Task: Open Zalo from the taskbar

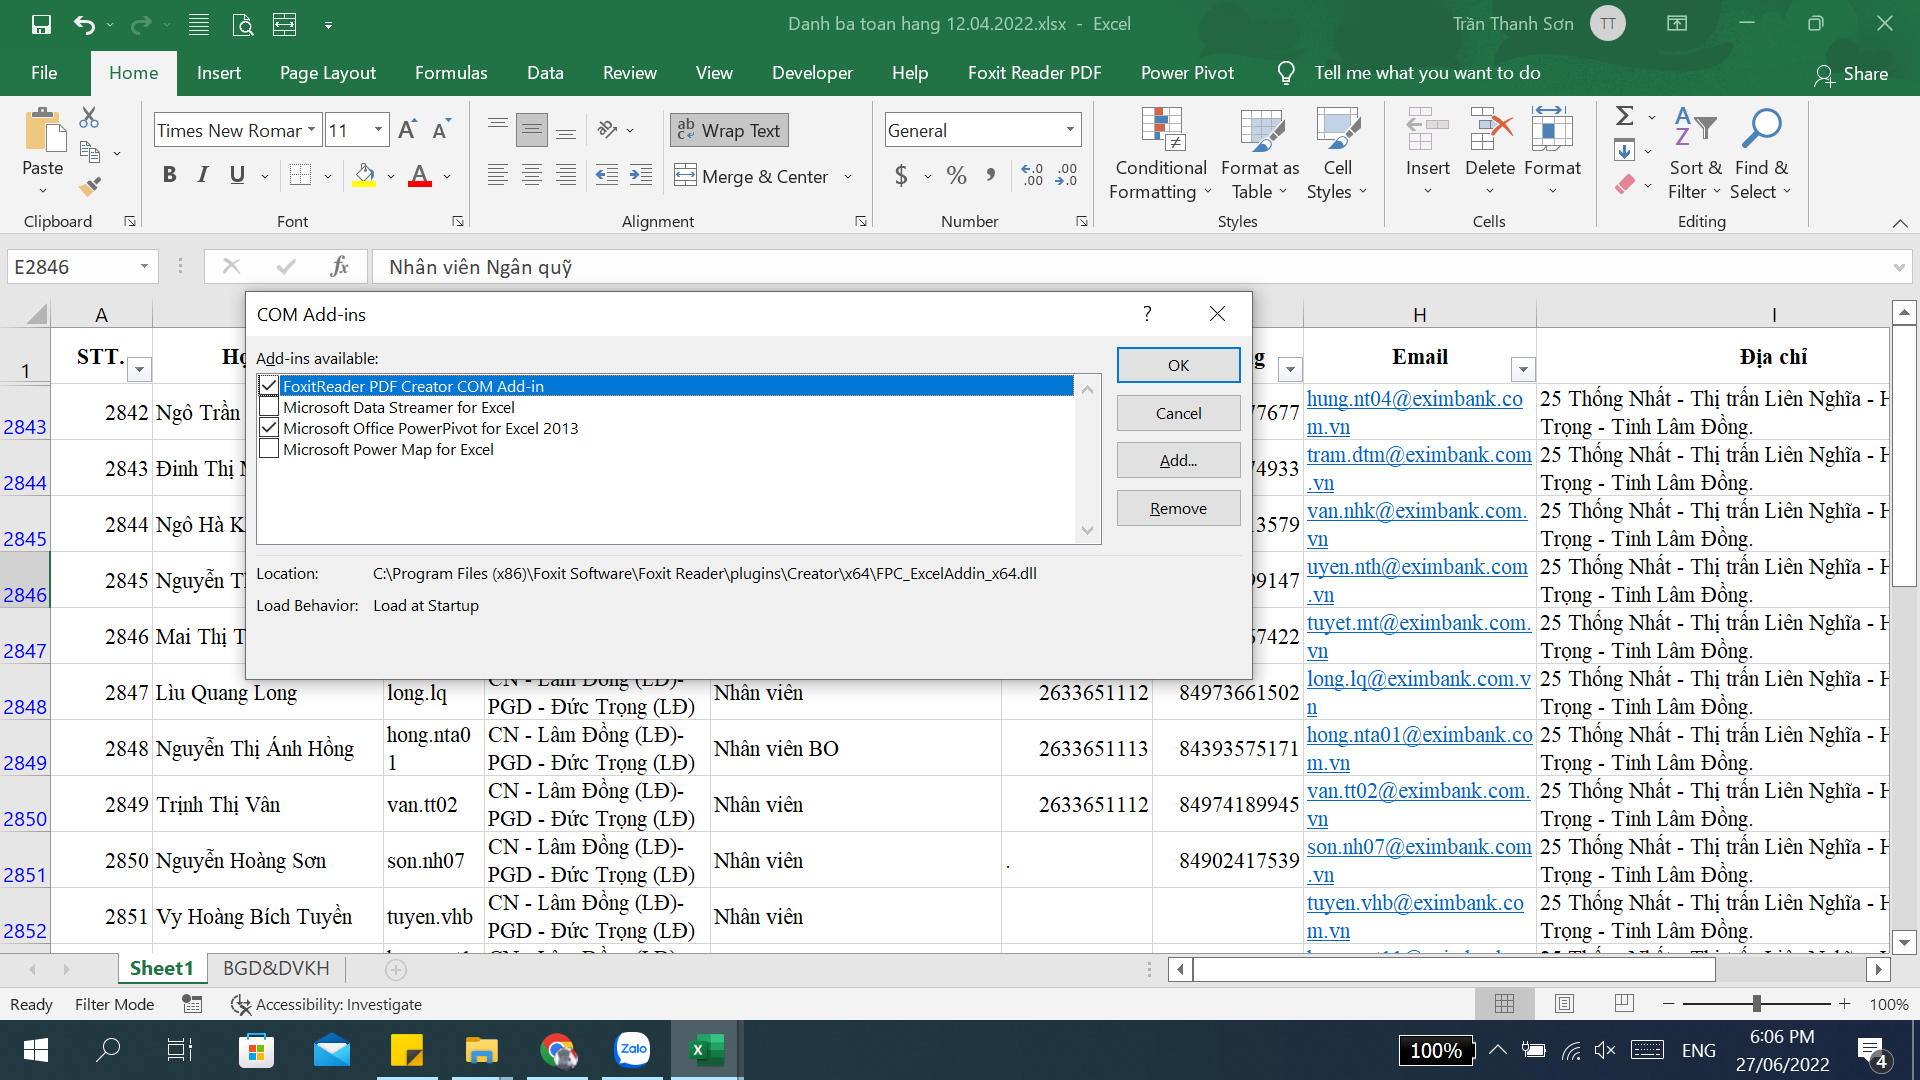Action: (633, 1049)
